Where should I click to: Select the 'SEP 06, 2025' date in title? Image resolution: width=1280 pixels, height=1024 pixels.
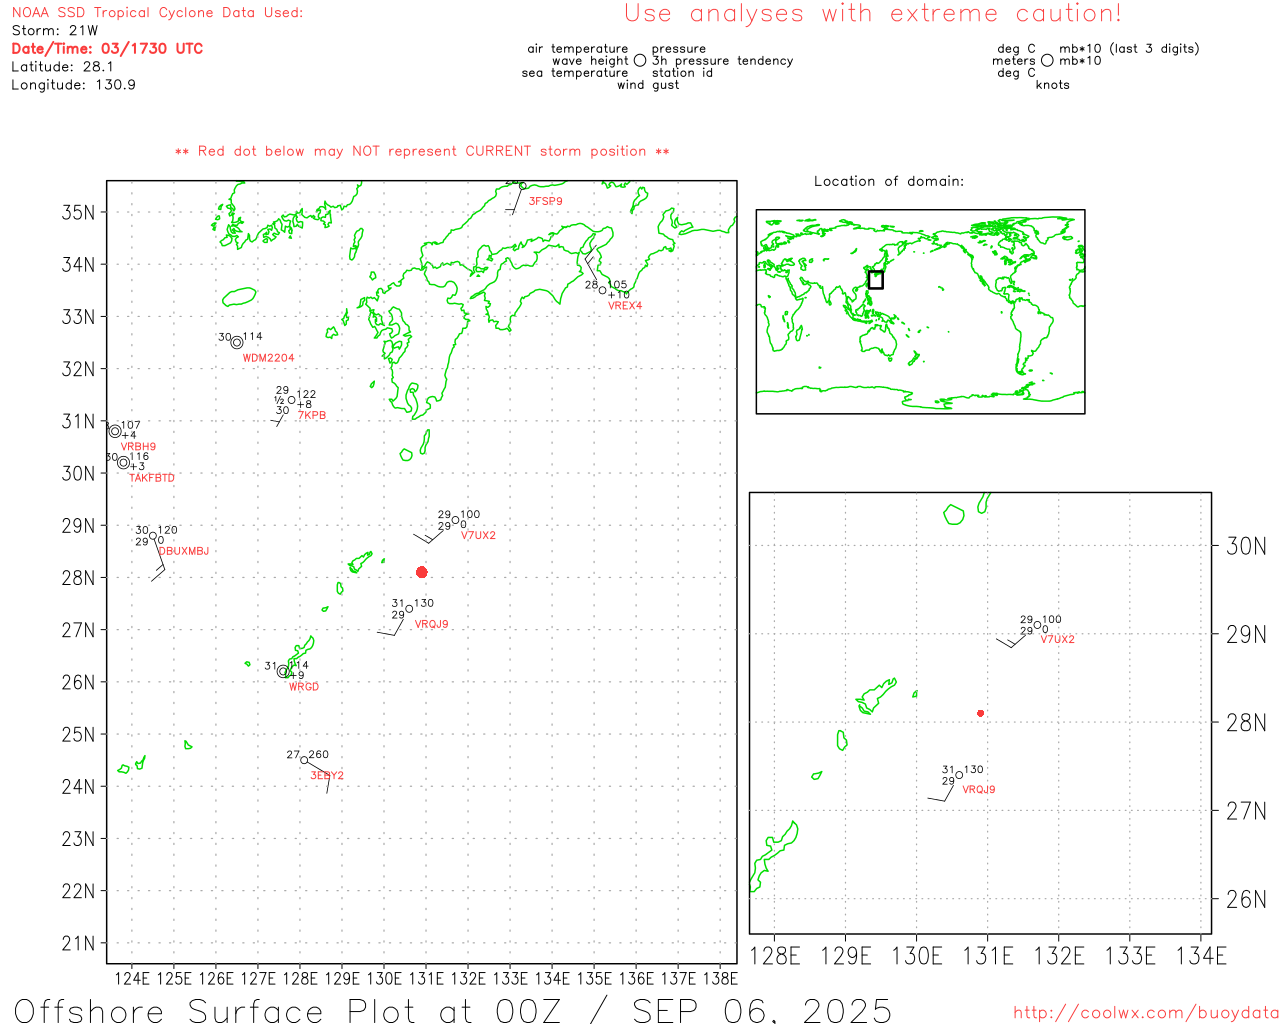(x=762, y=1010)
